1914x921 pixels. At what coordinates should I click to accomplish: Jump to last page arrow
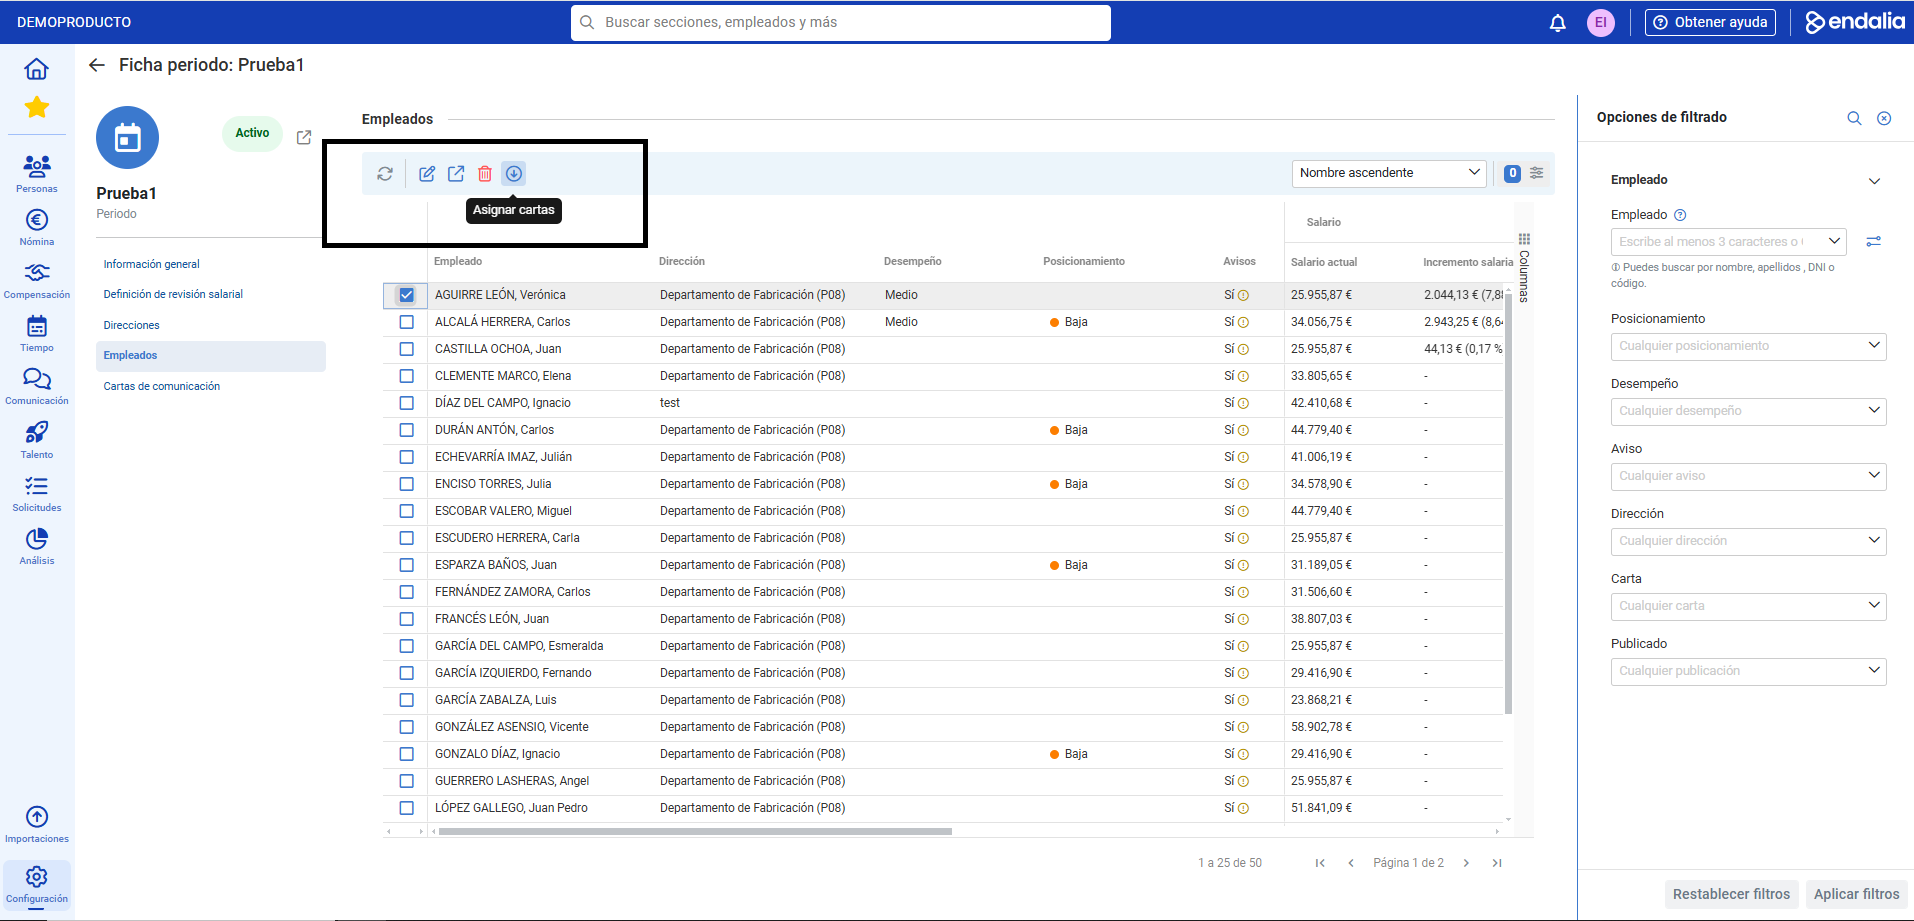[x=1497, y=863]
